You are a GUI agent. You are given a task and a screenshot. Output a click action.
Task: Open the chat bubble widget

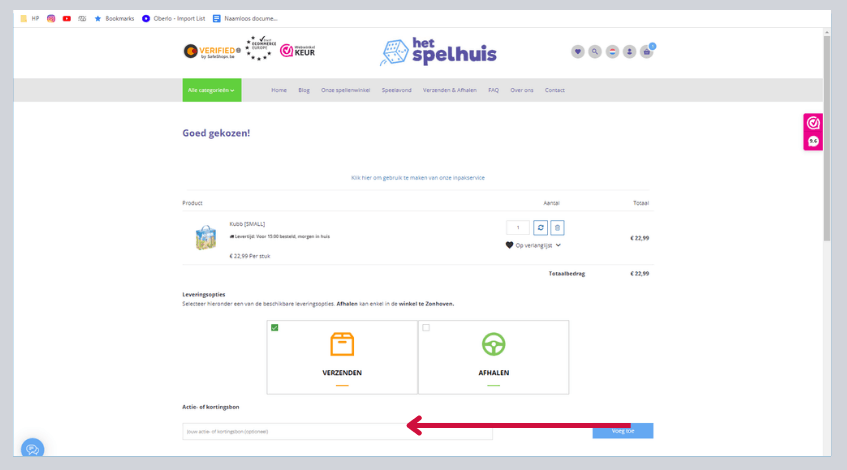[x=32, y=449]
